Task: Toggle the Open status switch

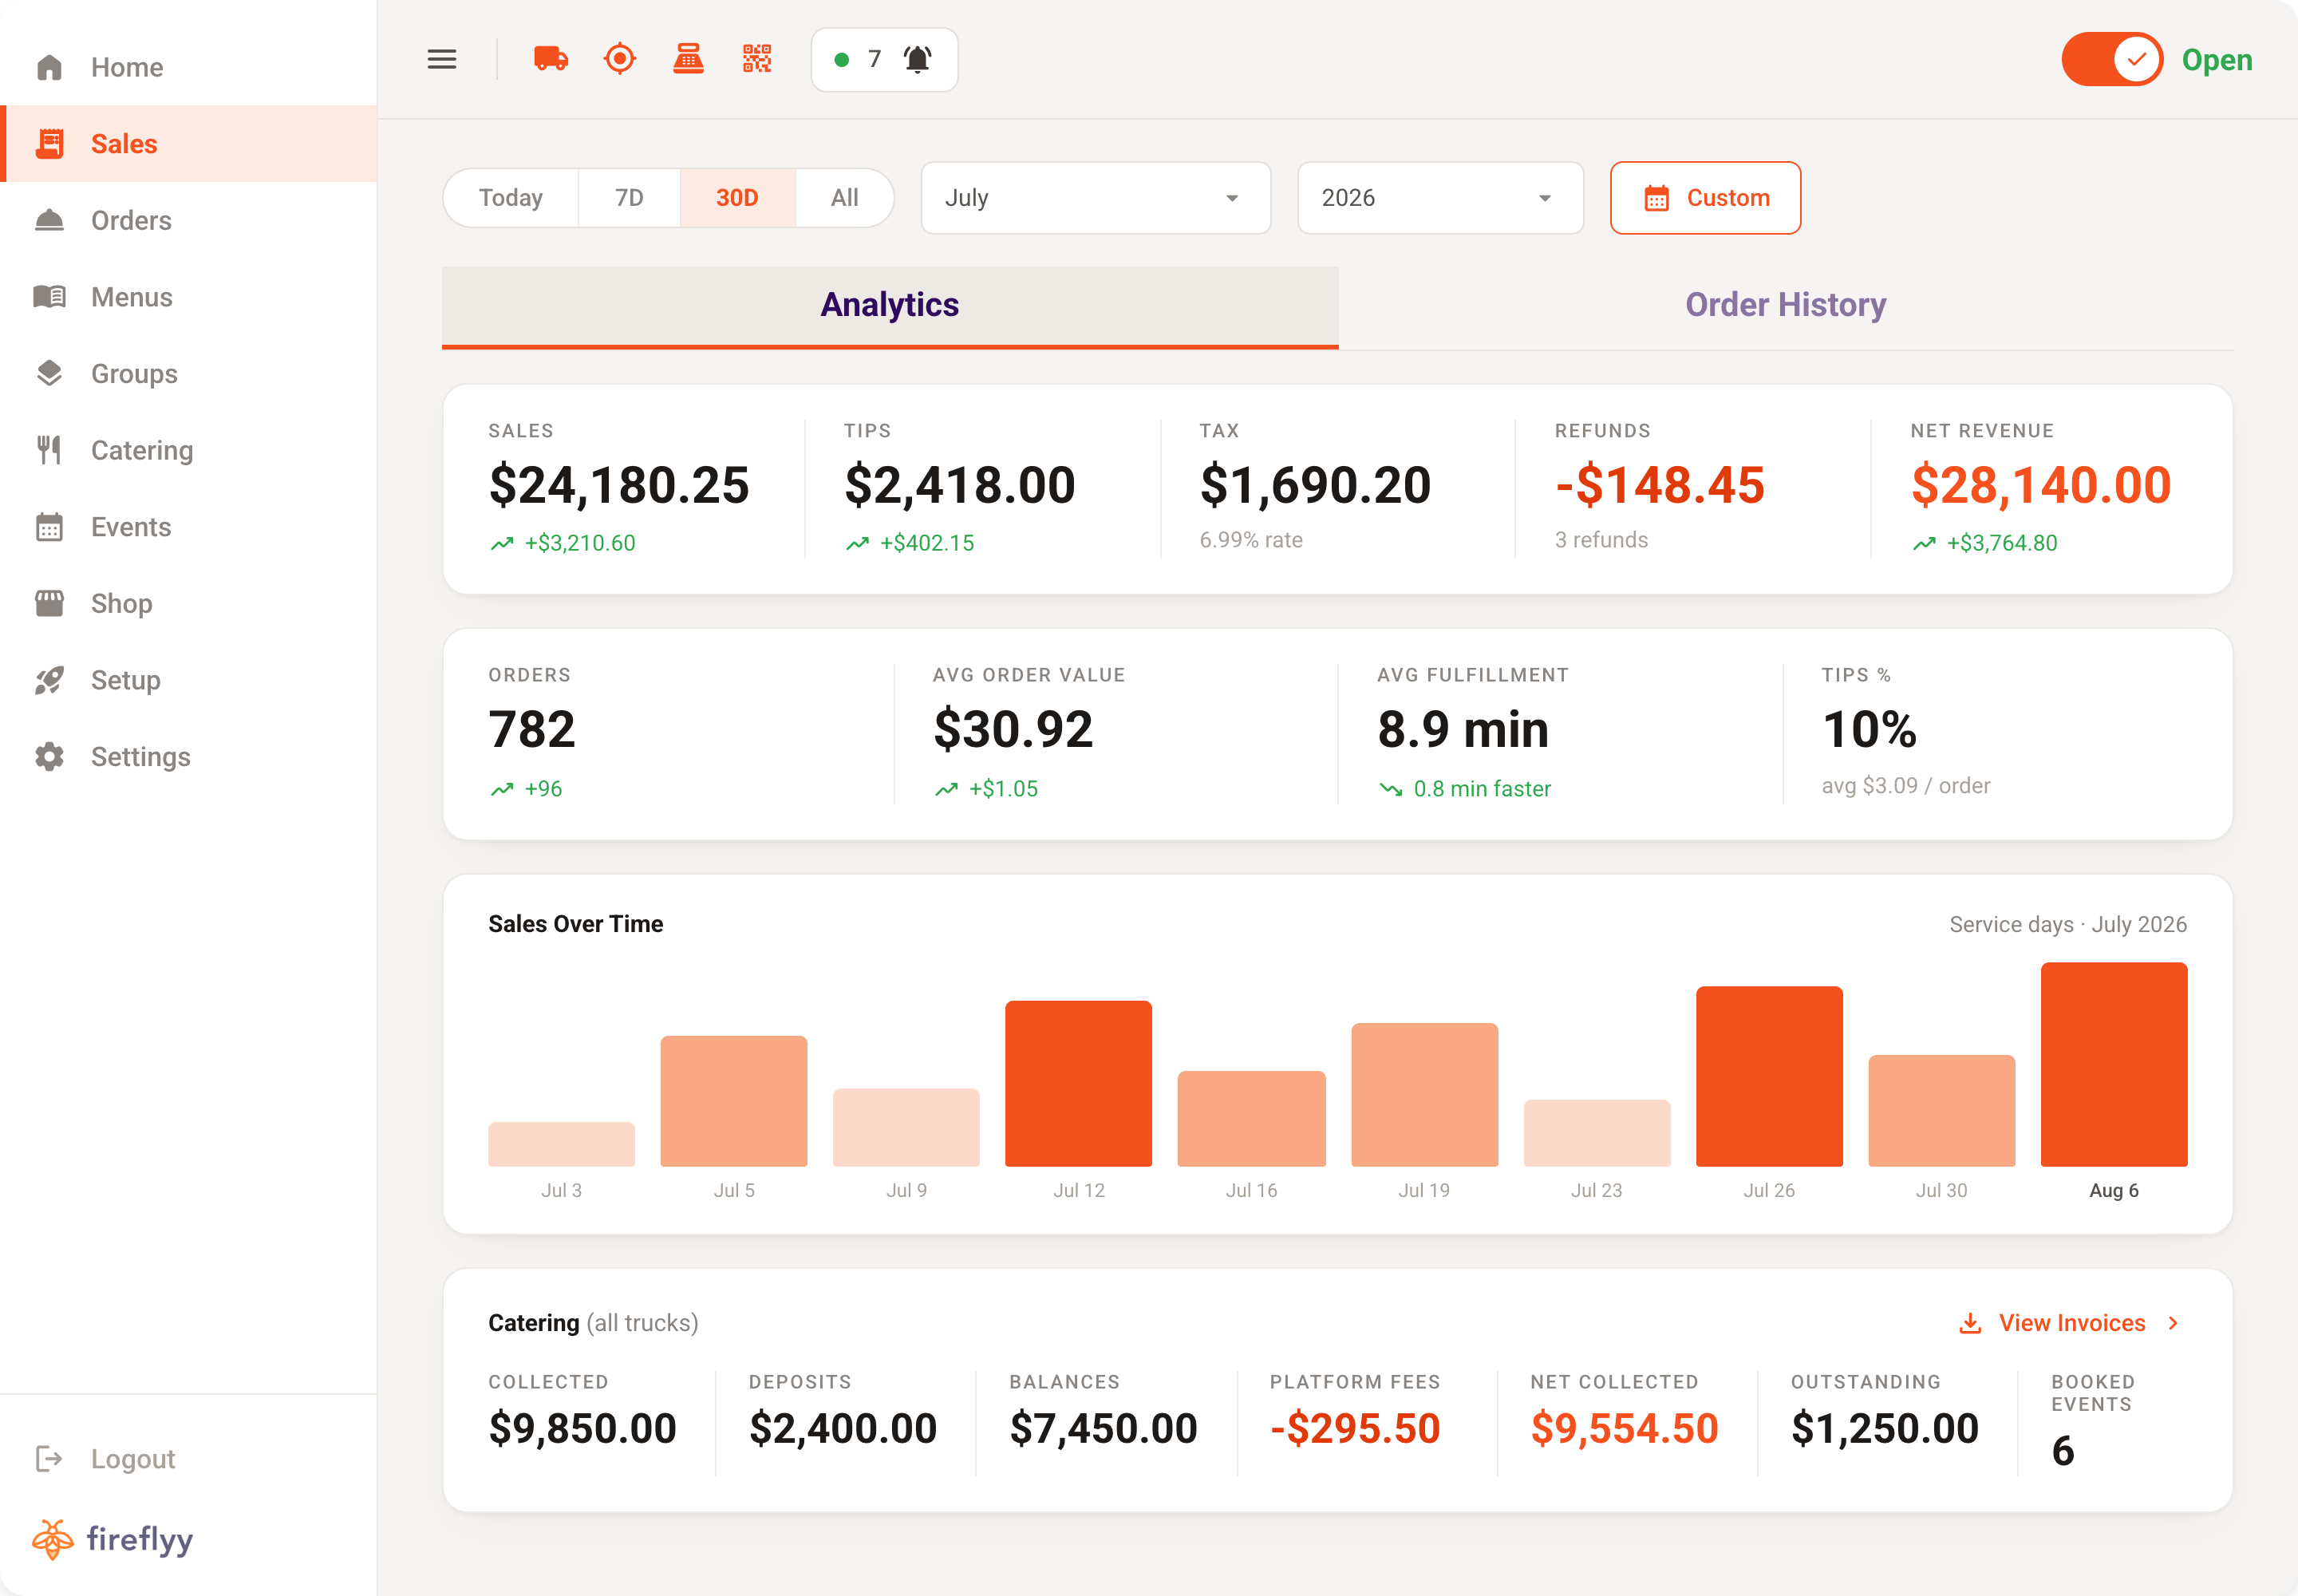Action: pyautogui.click(x=2112, y=60)
